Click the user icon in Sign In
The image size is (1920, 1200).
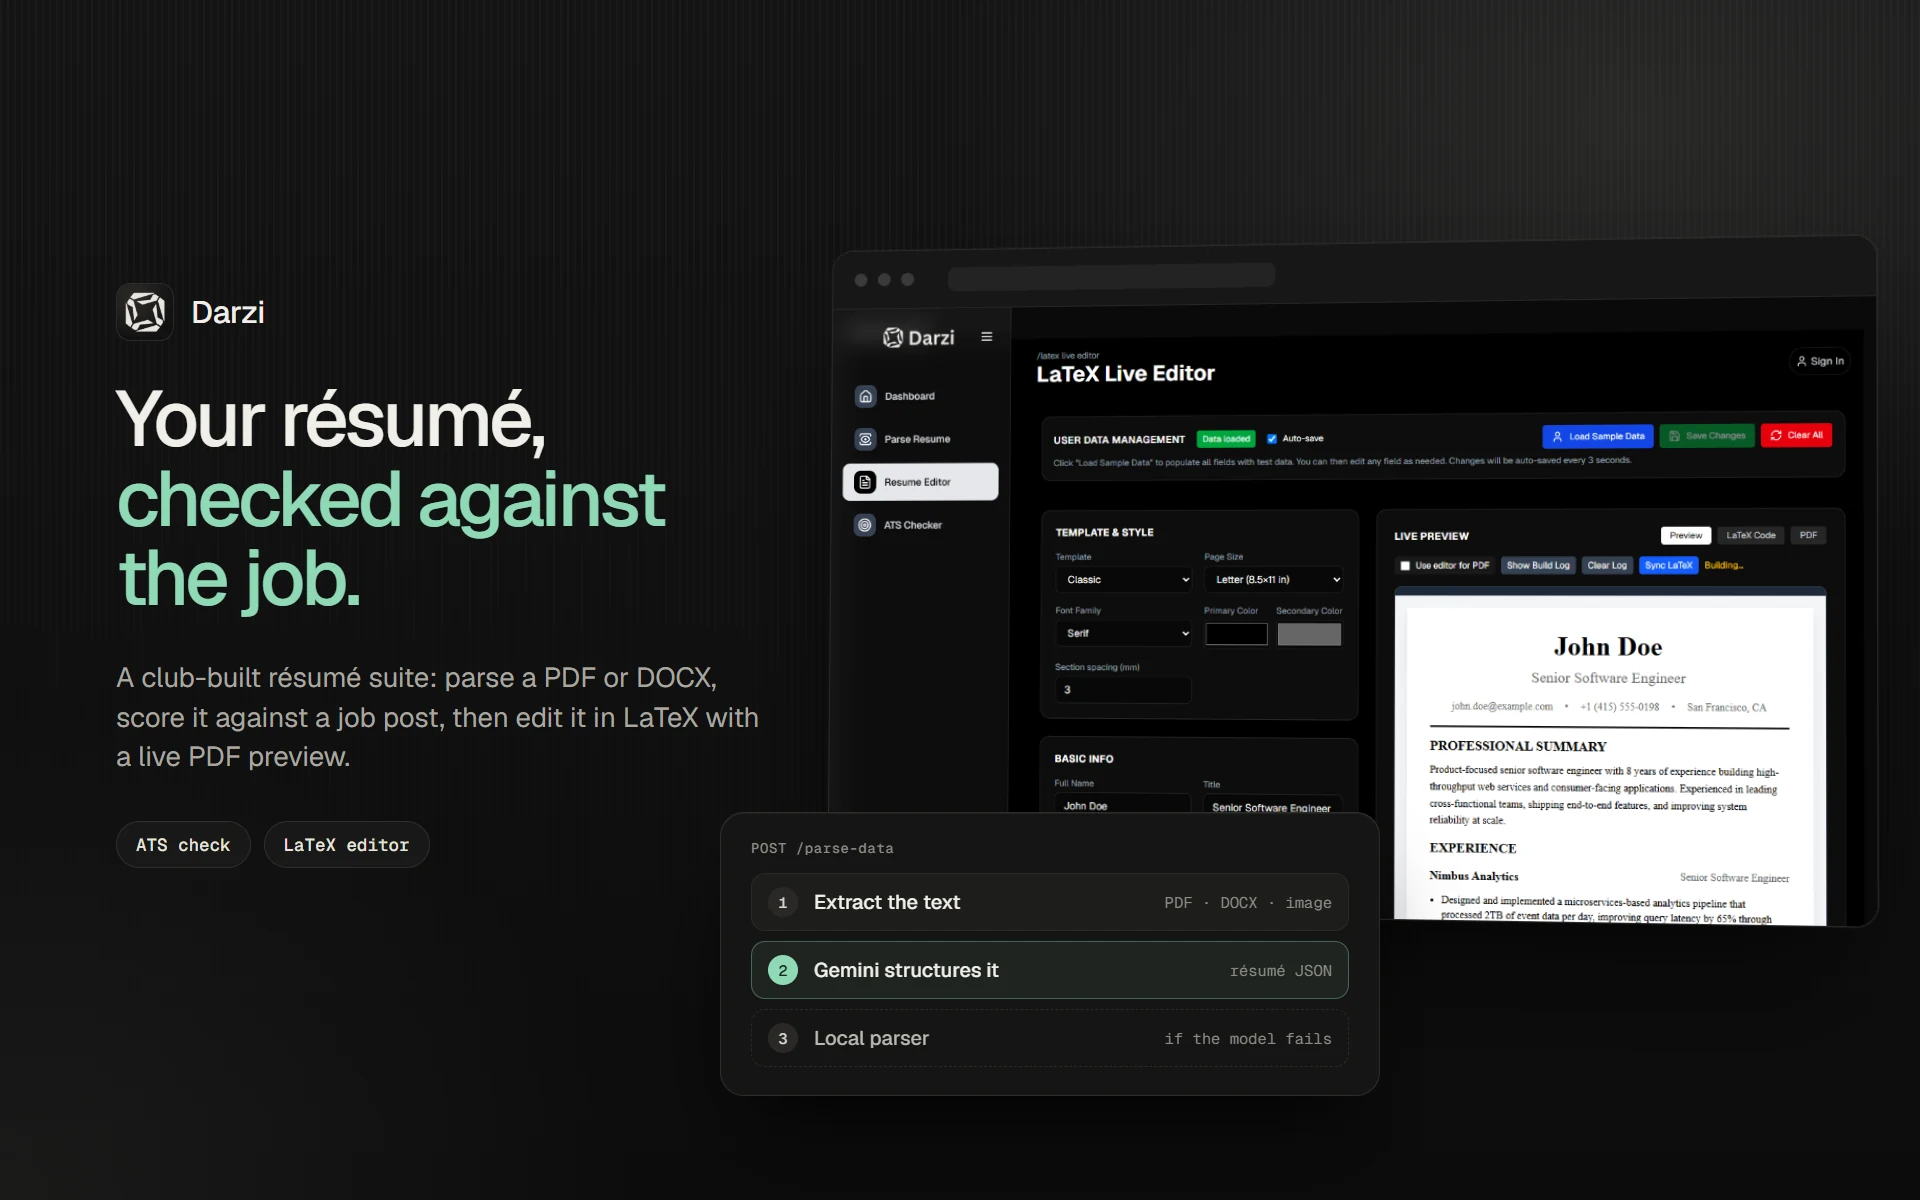pyautogui.click(x=1802, y=361)
